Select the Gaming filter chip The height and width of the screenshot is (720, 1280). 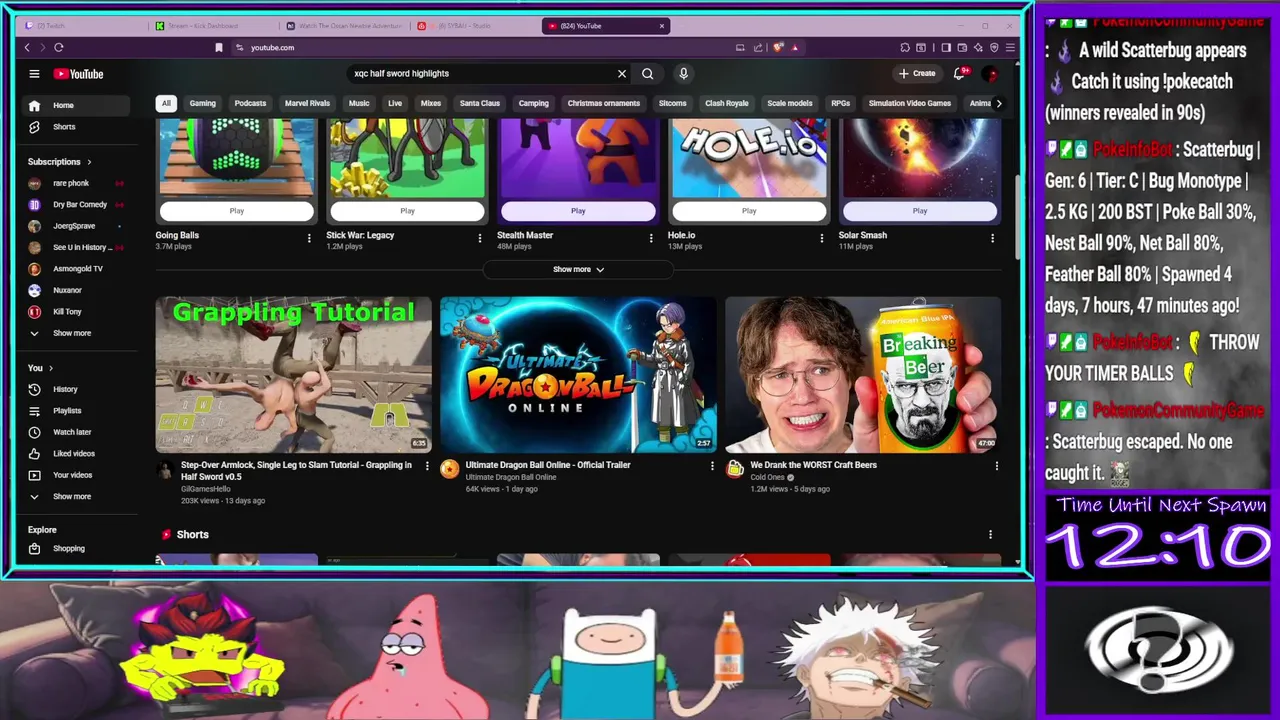tap(203, 103)
